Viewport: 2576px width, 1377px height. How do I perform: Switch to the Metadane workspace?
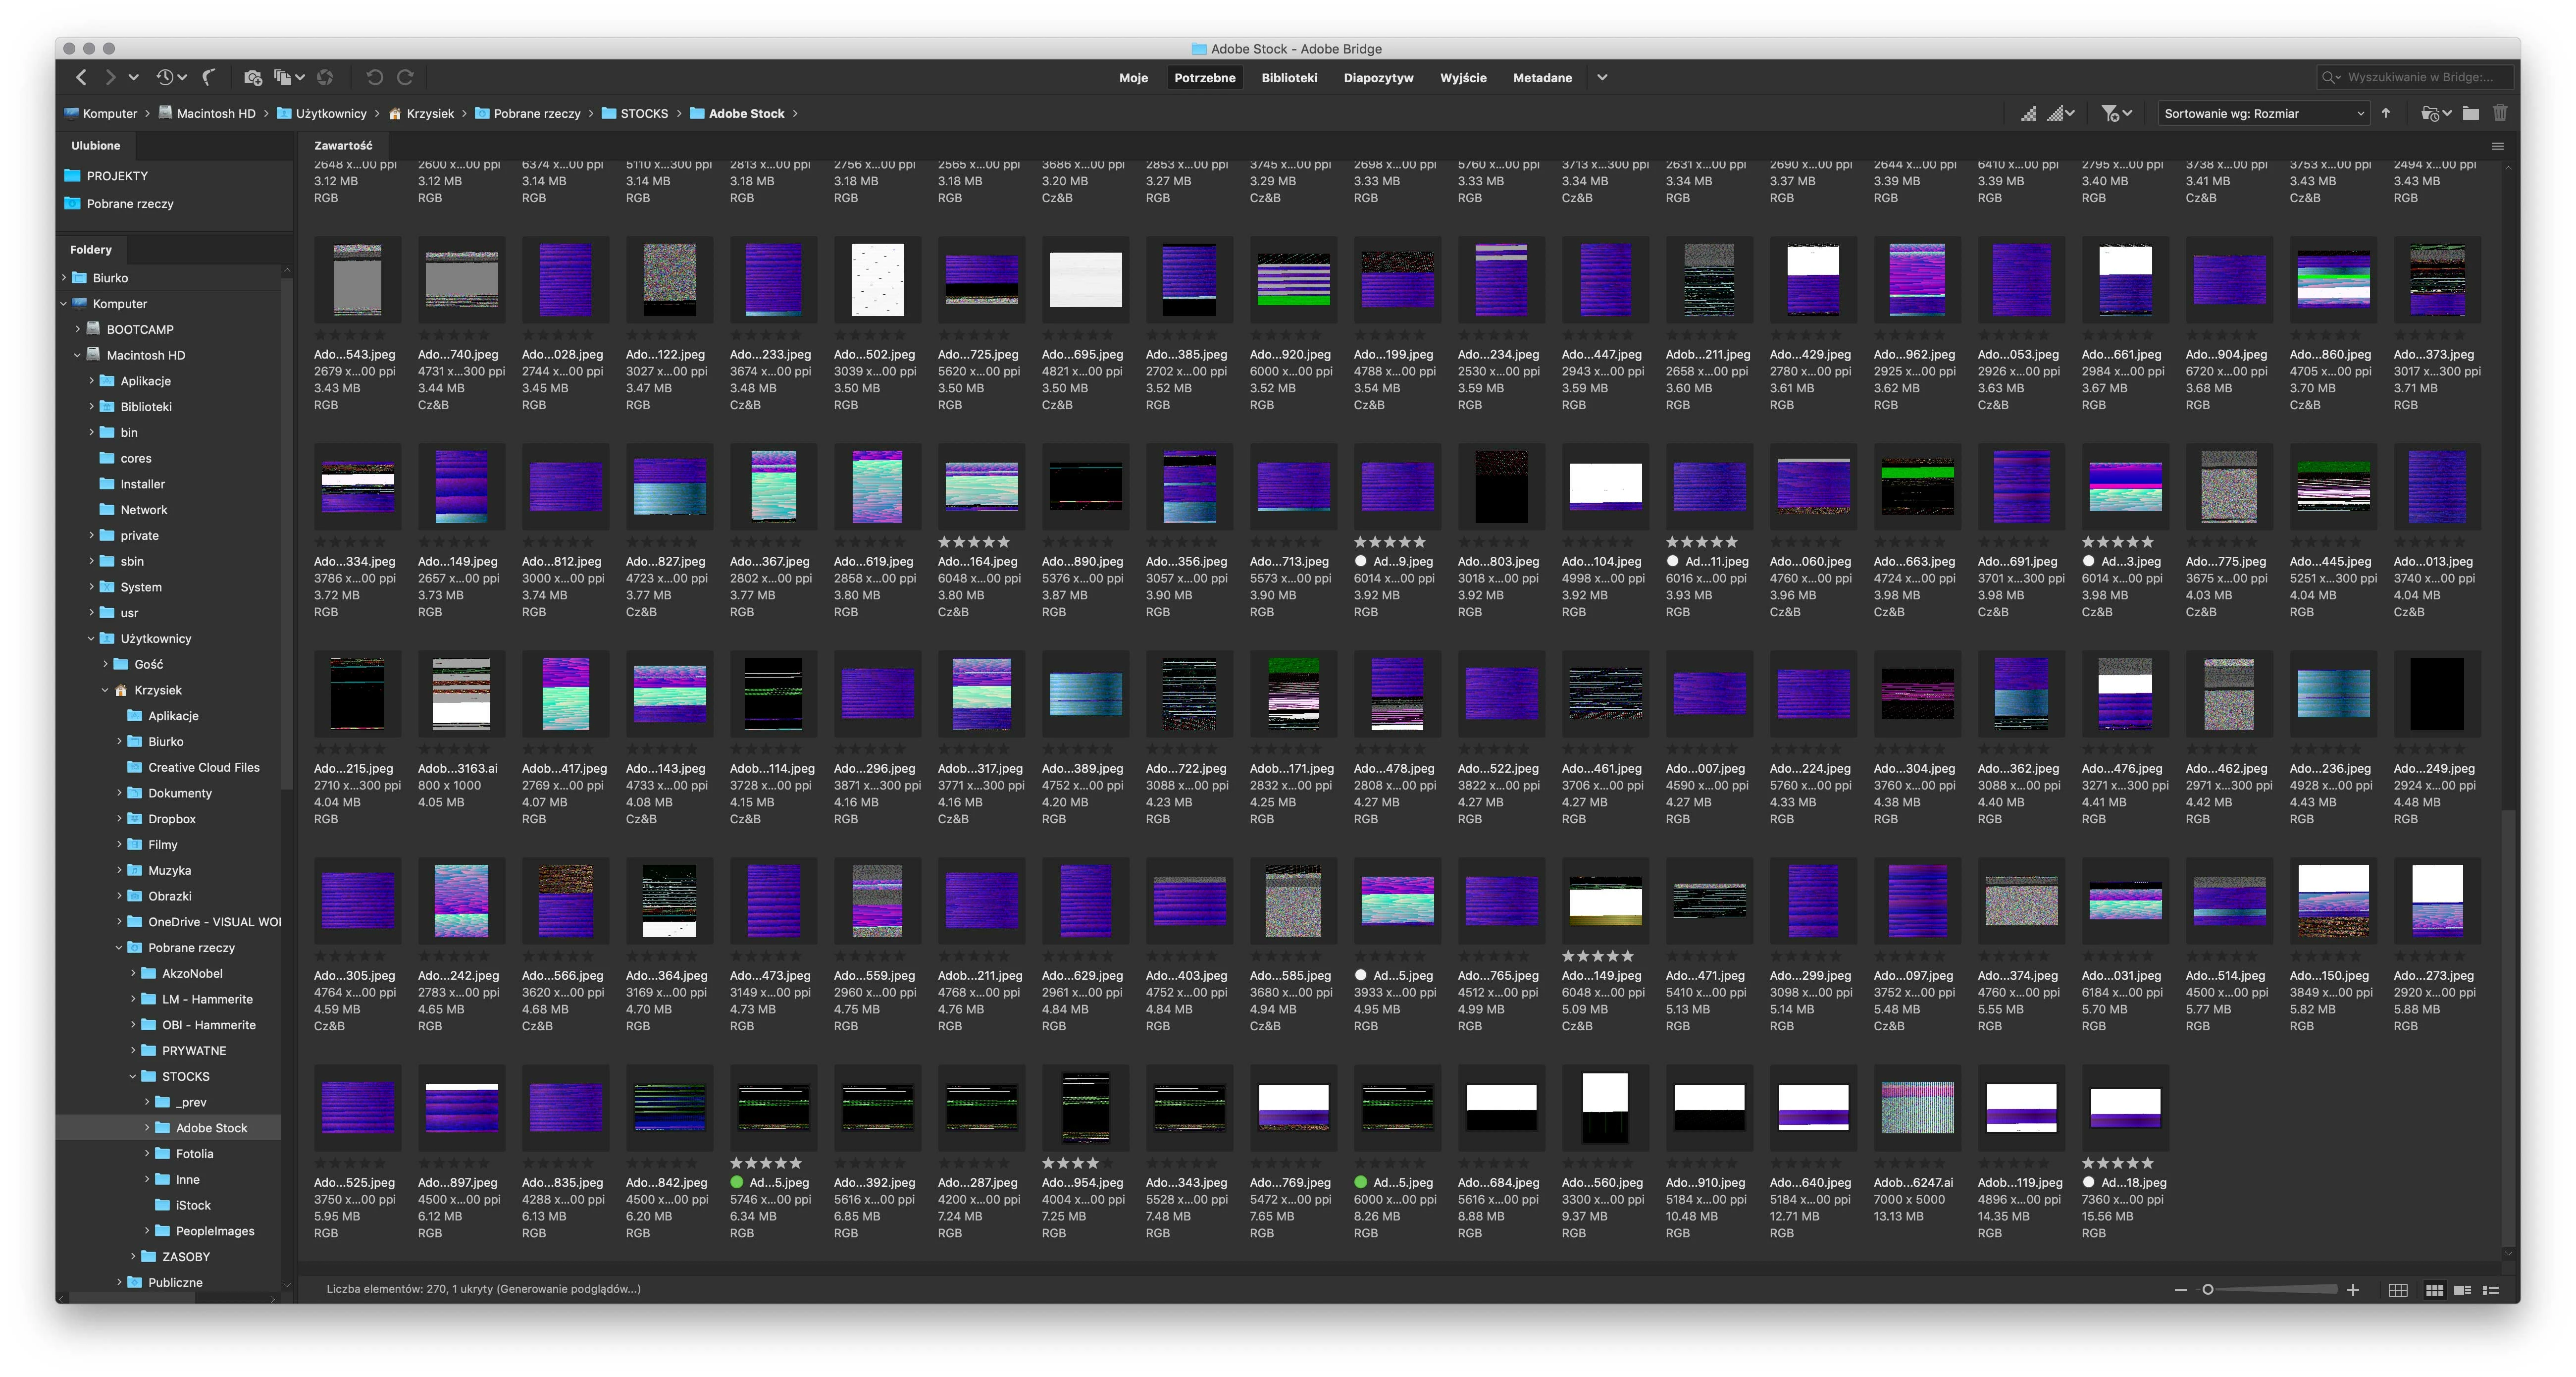(1541, 77)
